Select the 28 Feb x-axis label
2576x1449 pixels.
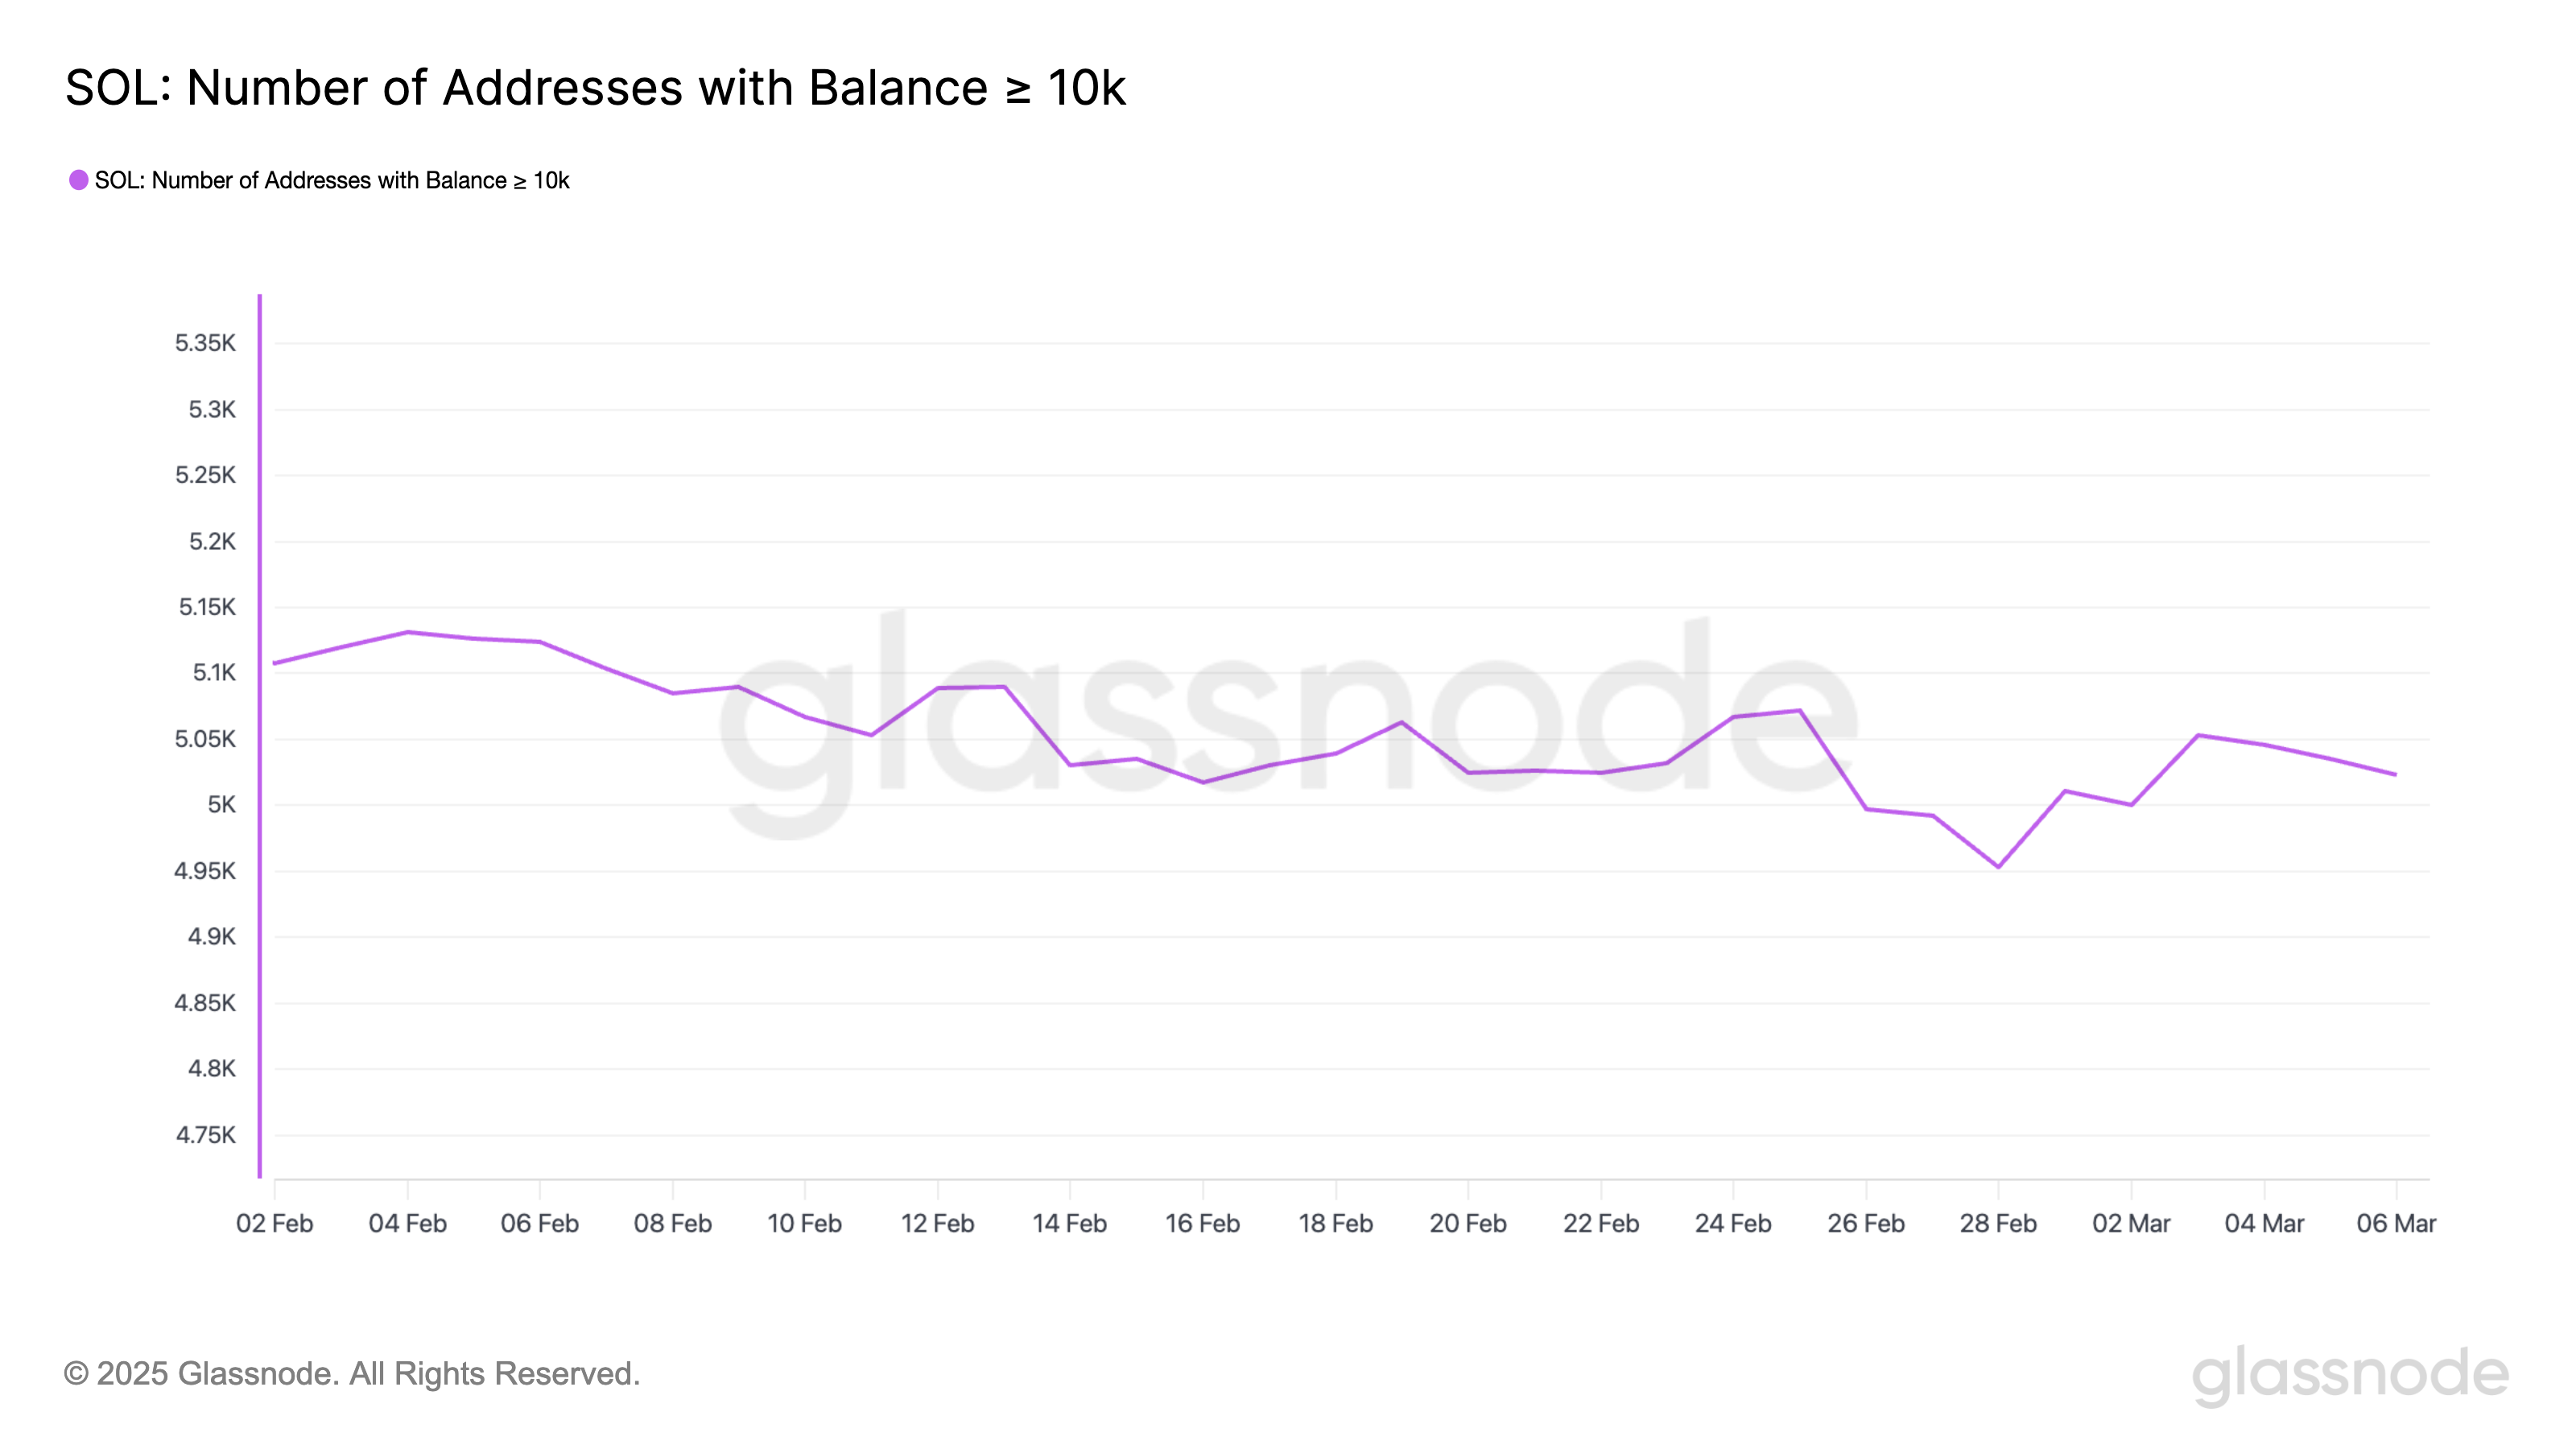[x=1997, y=1223]
